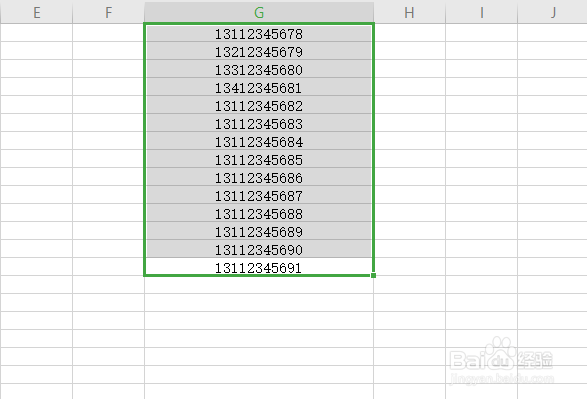The height and width of the screenshot is (399, 587).
Task: Select column J header
Action: [x=553, y=12]
